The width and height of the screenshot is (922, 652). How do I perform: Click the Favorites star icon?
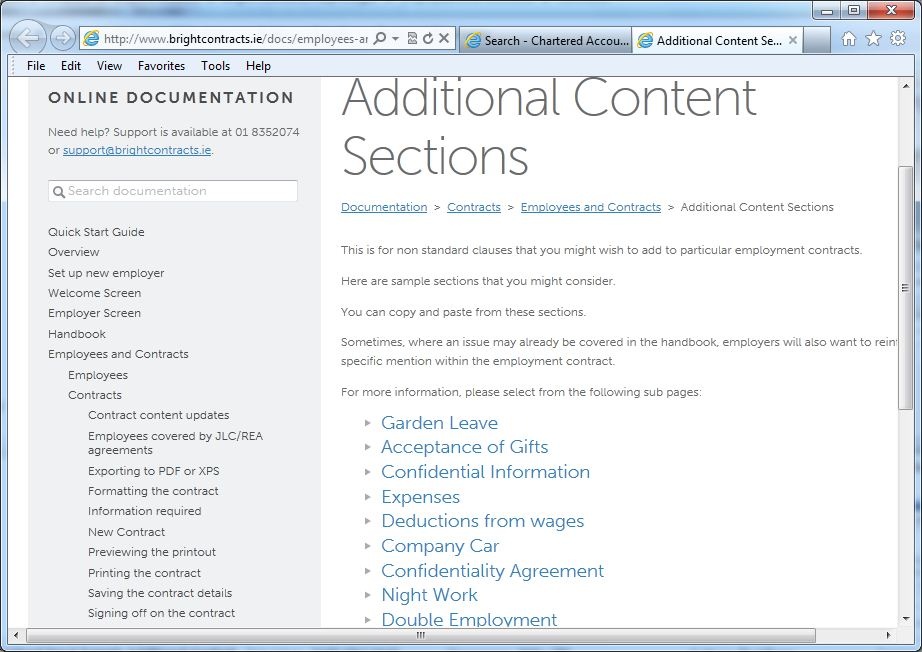click(x=873, y=39)
